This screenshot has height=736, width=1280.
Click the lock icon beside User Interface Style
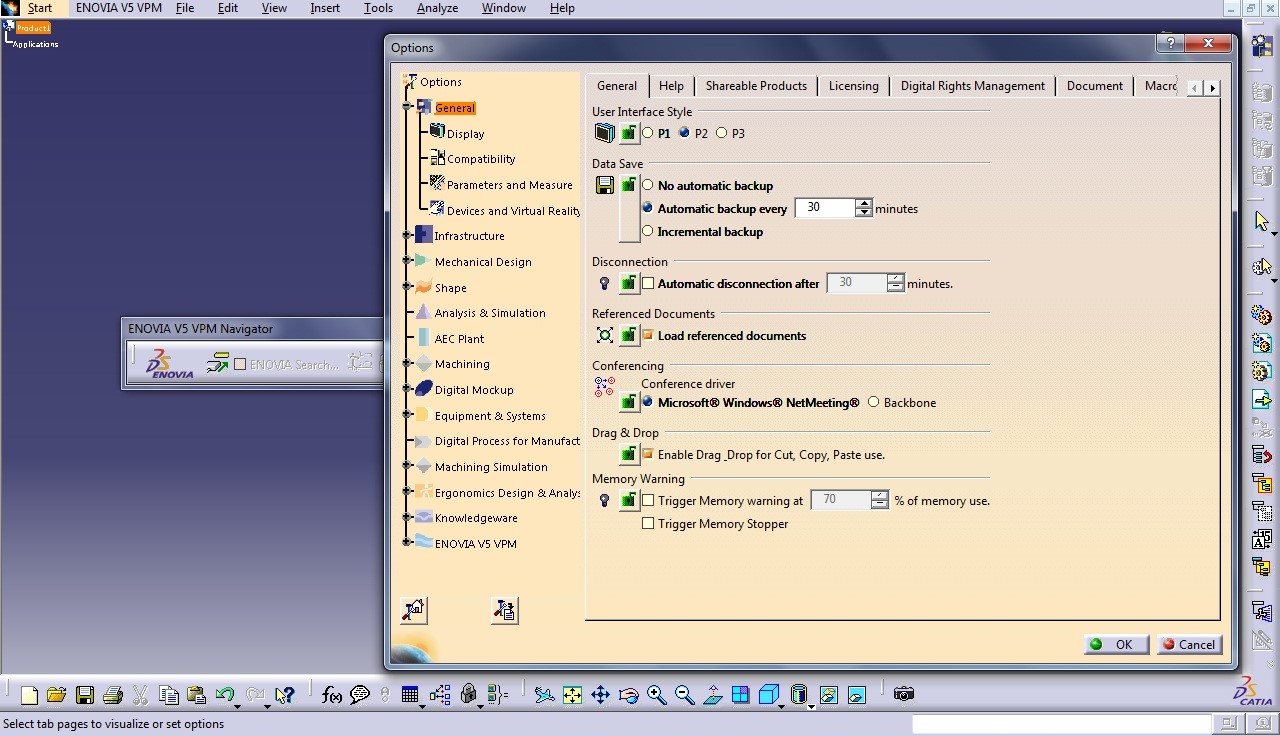(628, 133)
